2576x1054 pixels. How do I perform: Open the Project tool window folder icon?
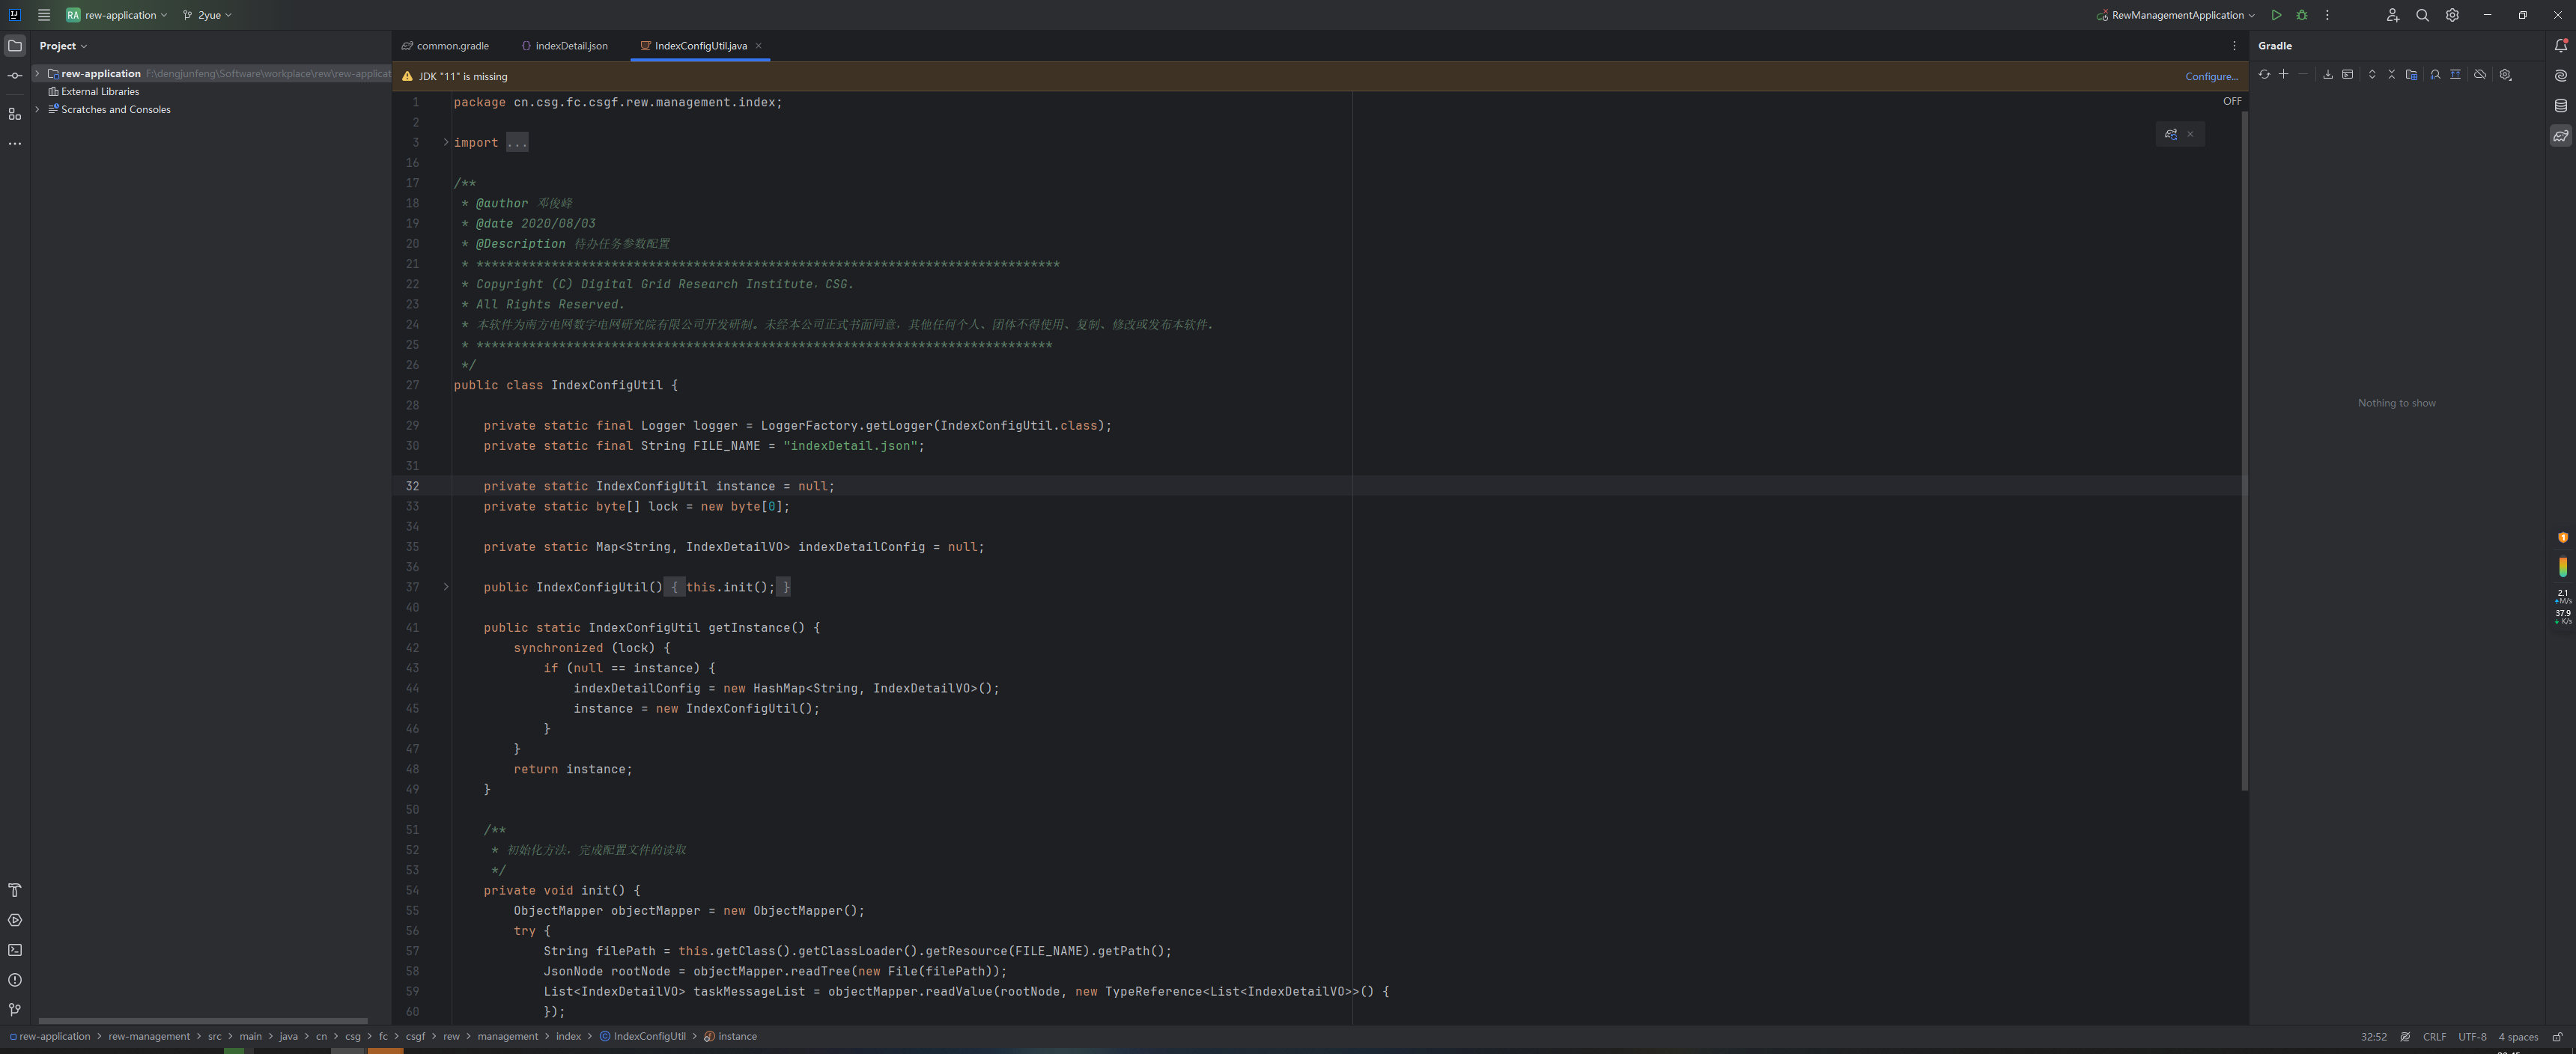pyautogui.click(x=15, y=46)
